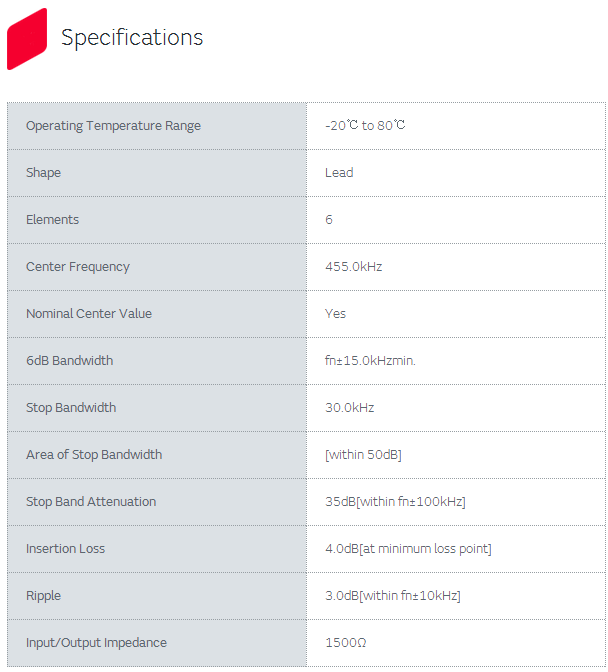
Task: Select the 35dB[within fn±100kHz] value
Action: pos(395,502)
